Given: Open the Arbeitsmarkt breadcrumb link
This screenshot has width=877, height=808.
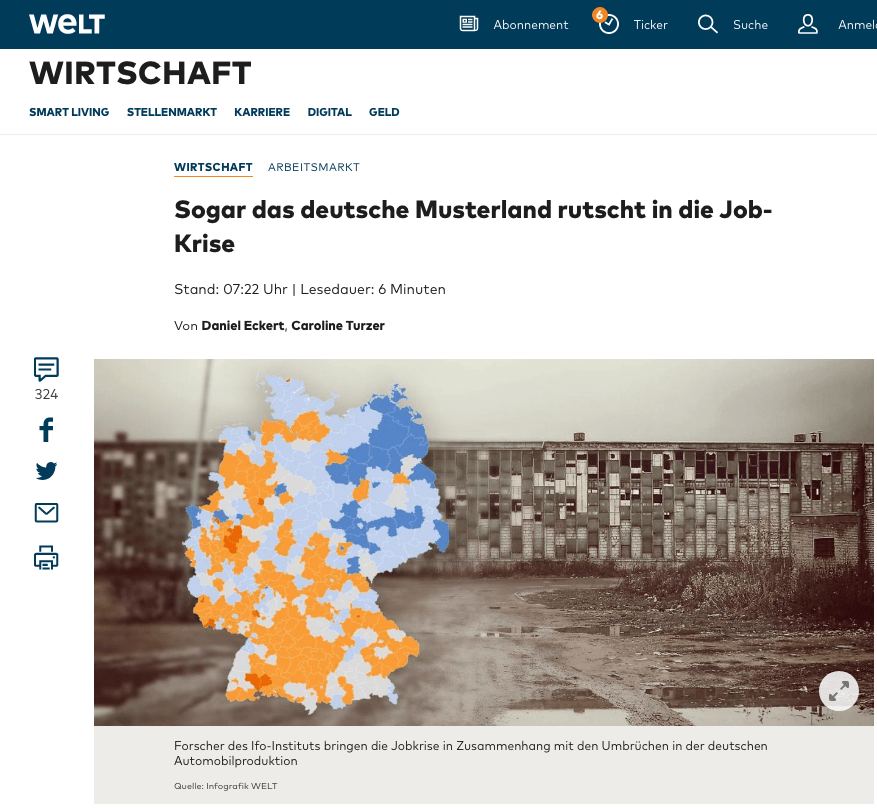Looking at the screenshot, I should [314, 167].
